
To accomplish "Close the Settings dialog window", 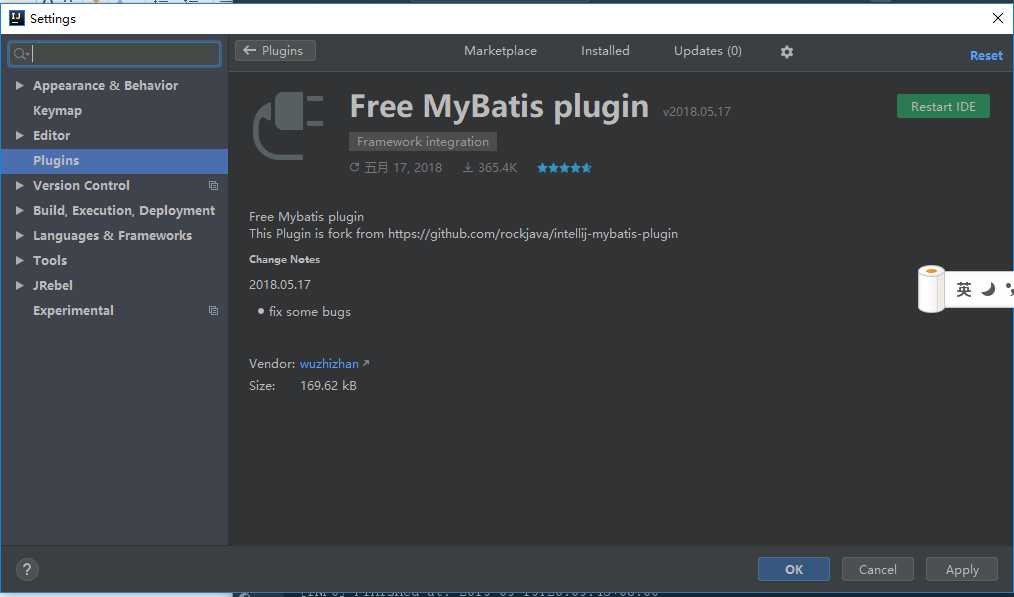I will pyautogui.click(x=998, y=18).
